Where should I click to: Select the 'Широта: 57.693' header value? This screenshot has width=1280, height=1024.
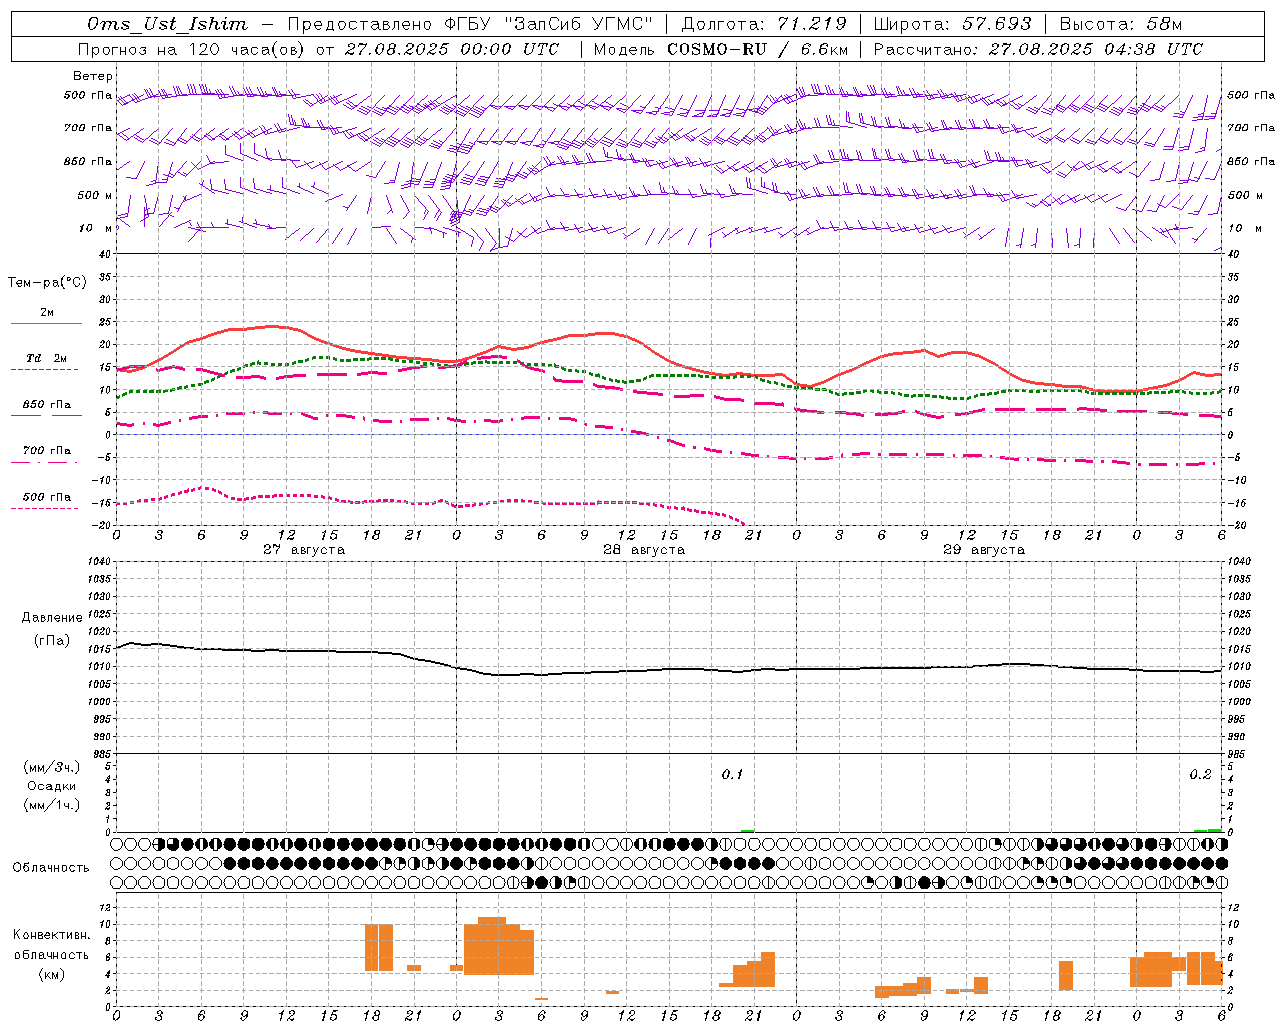[953, 24]
